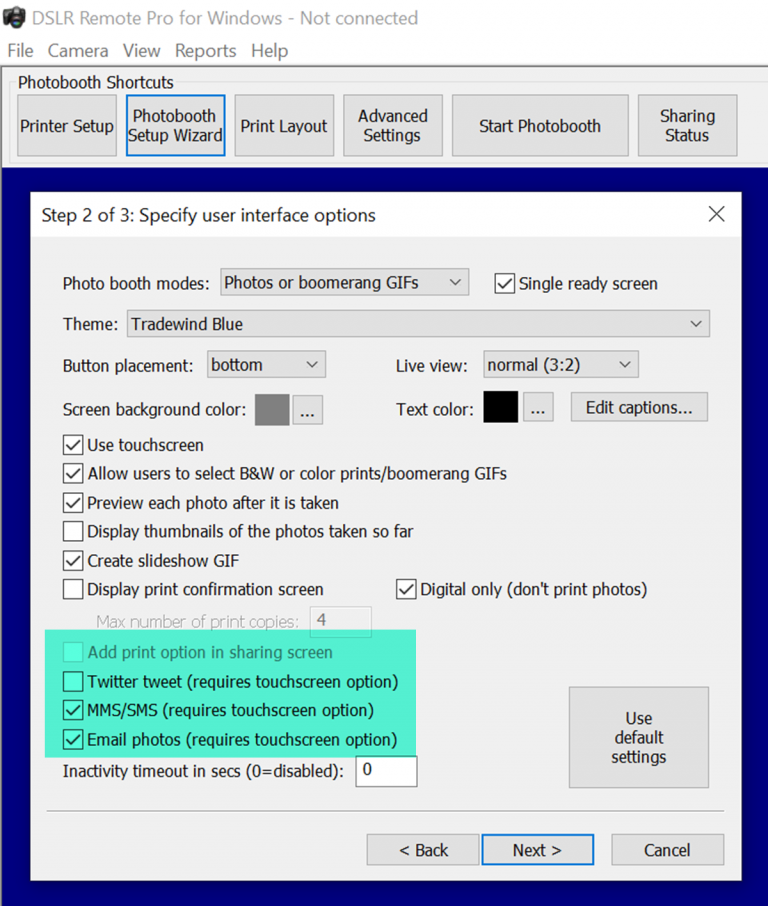Viewport: 768px width, 906px height.
Task: Click the Edit captions button
Action: [639, 407]
